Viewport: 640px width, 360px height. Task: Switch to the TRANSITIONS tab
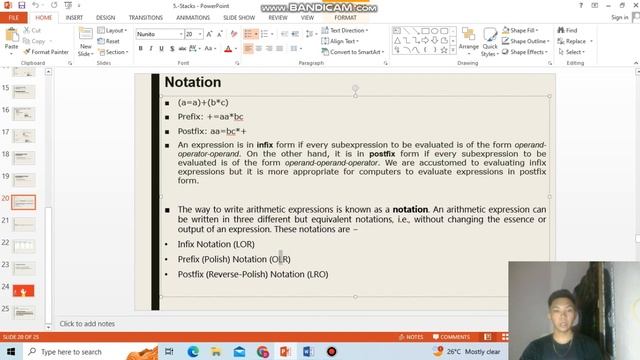pyautogui.click(x=146, y=18)
